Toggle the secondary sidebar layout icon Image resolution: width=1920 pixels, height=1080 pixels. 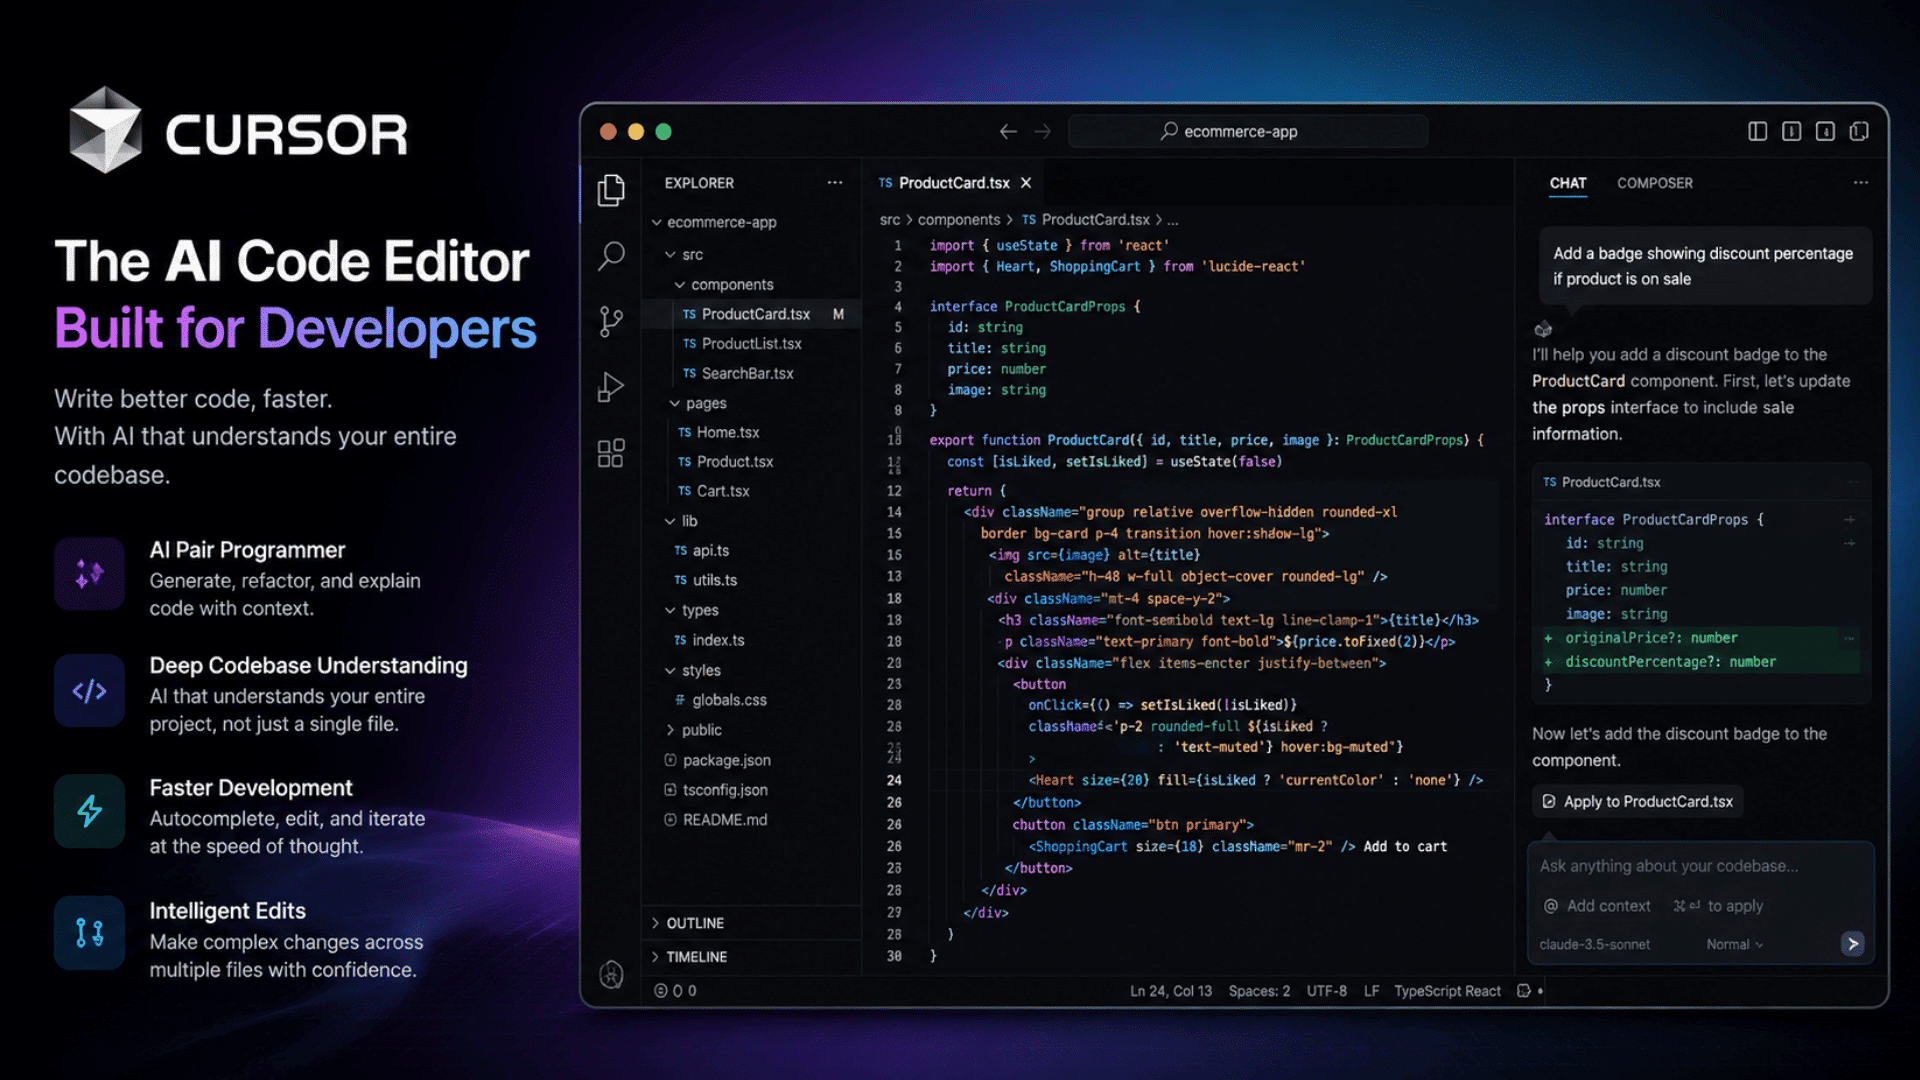[1825, 131]
